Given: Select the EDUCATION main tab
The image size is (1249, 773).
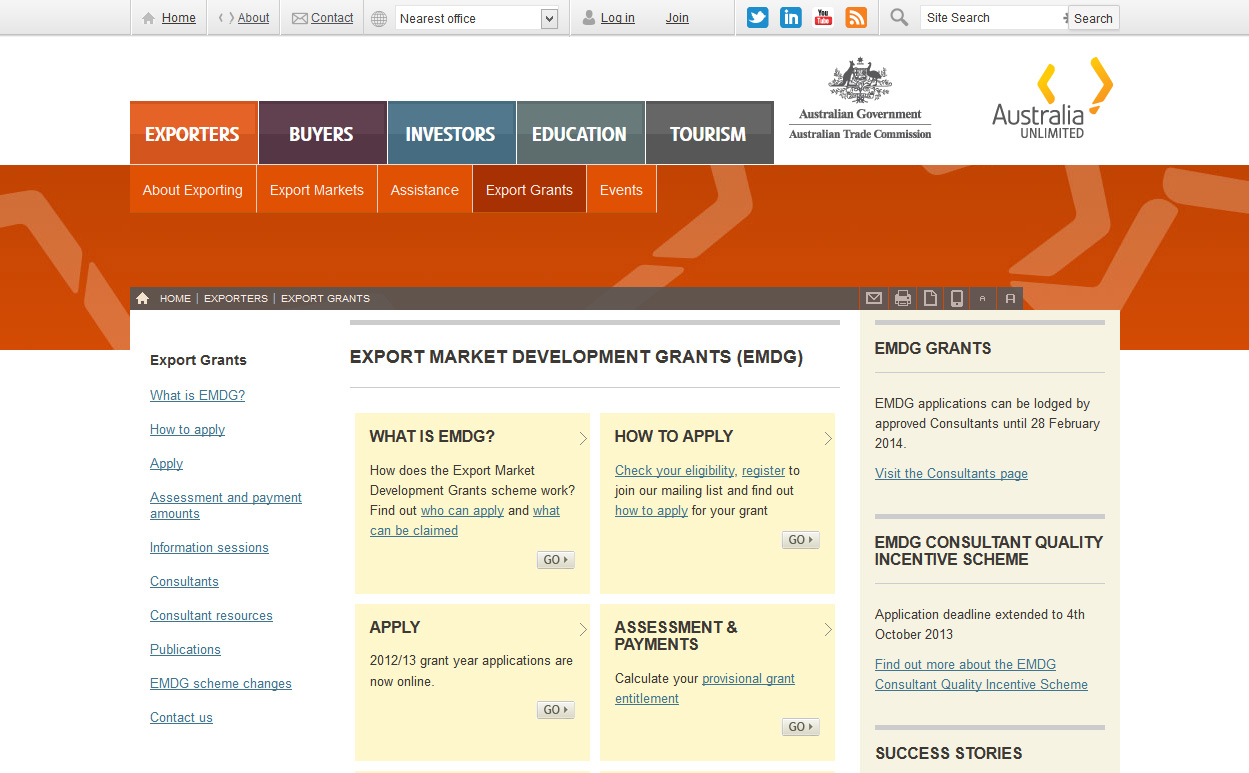Looking at the screenshot, I should pyautogui.click(x=580, y=133).
